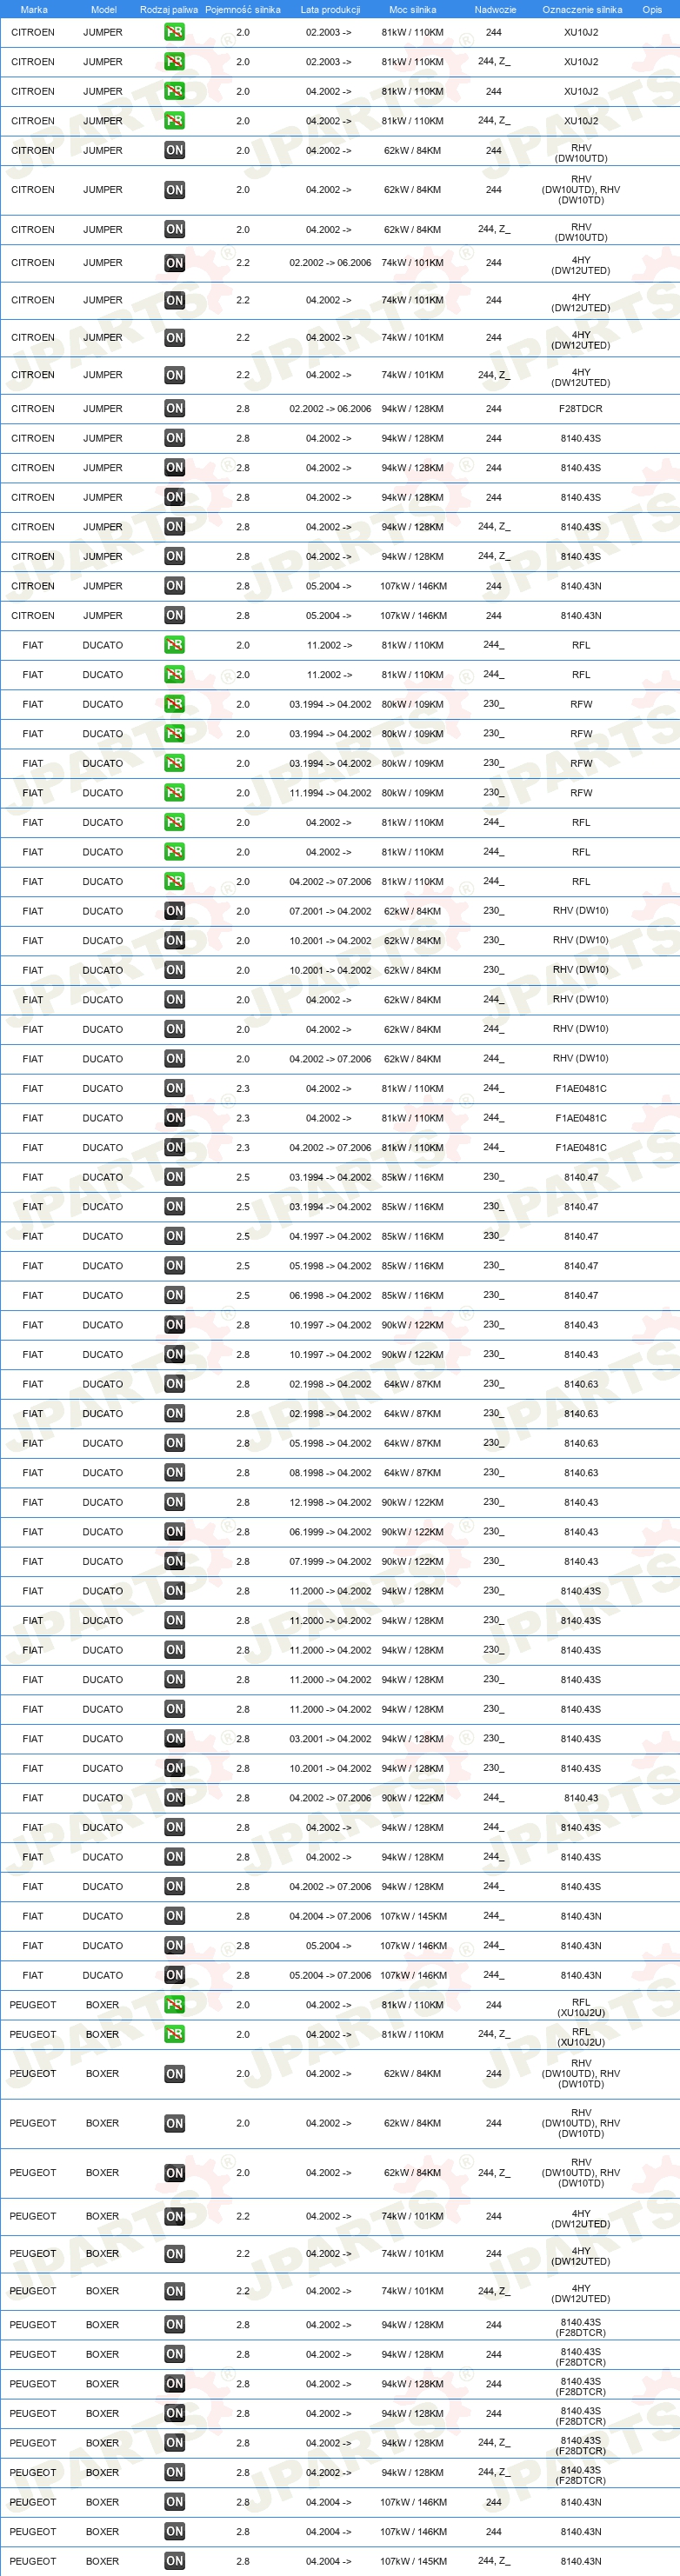Click ON icon in Fiat 07.1999 -> 04.2002 row
The width and height of the screenshot is (680, 2576).
tap(174, 1561)
